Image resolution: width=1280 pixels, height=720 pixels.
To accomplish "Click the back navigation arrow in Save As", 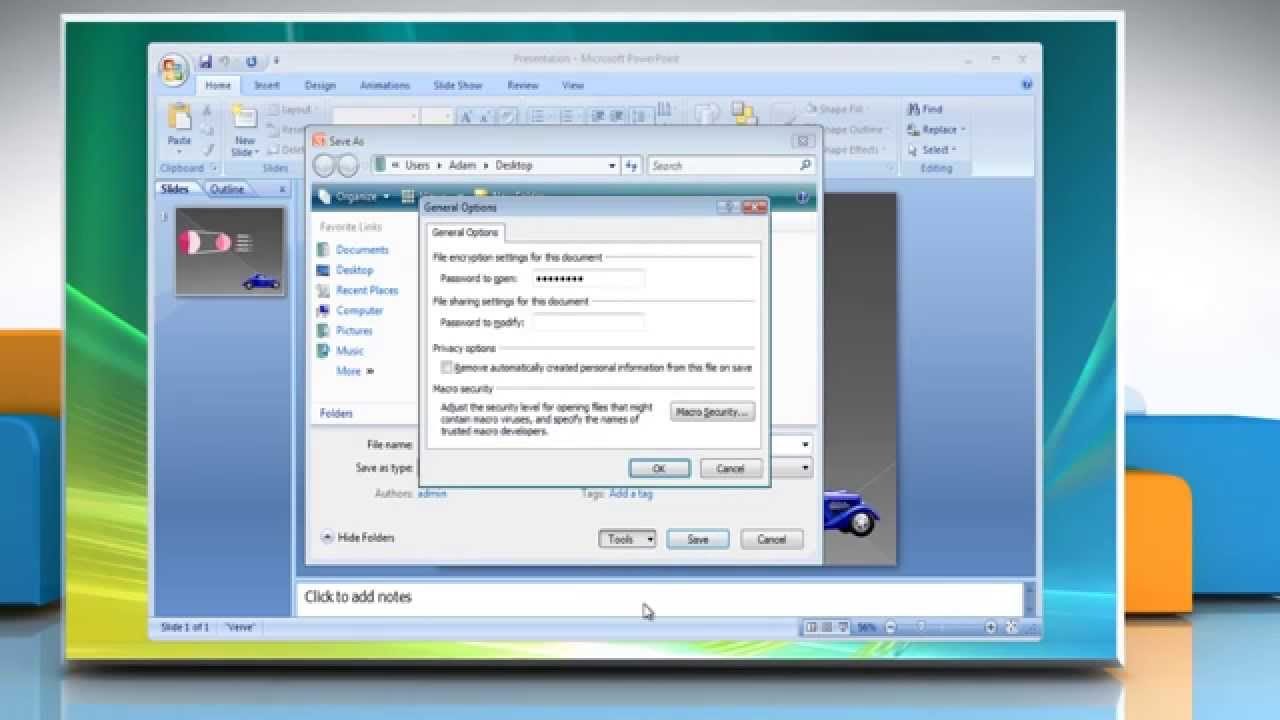I will tap(324, 166).
